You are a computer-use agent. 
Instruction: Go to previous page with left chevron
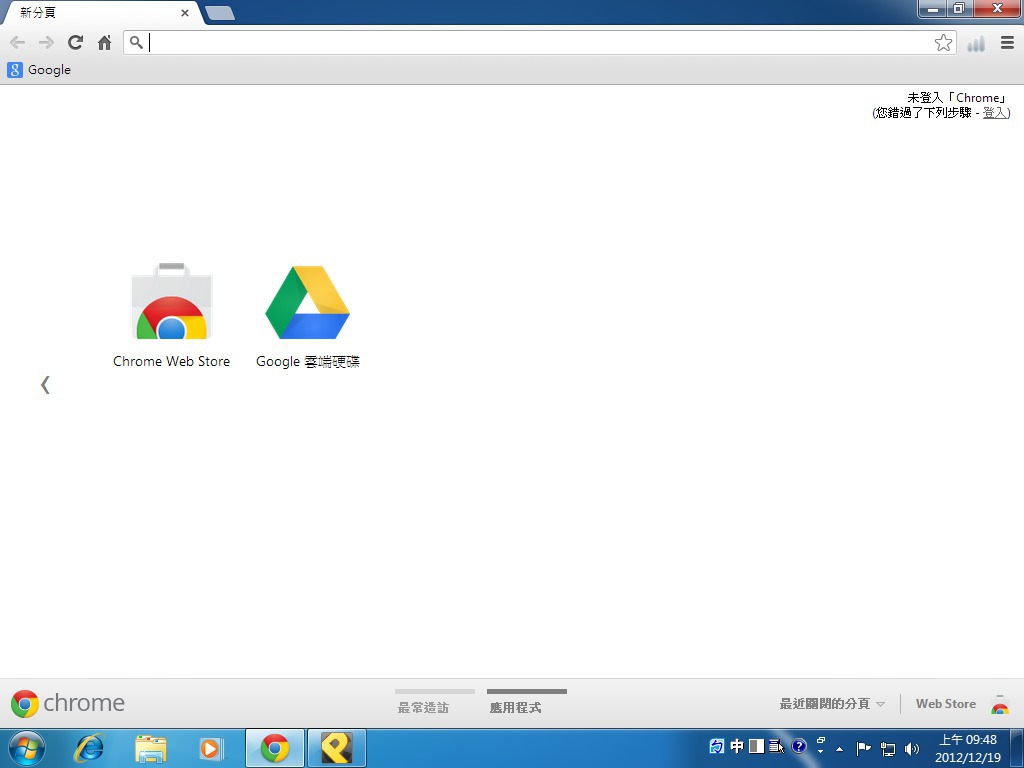click(x=45, y=385)
